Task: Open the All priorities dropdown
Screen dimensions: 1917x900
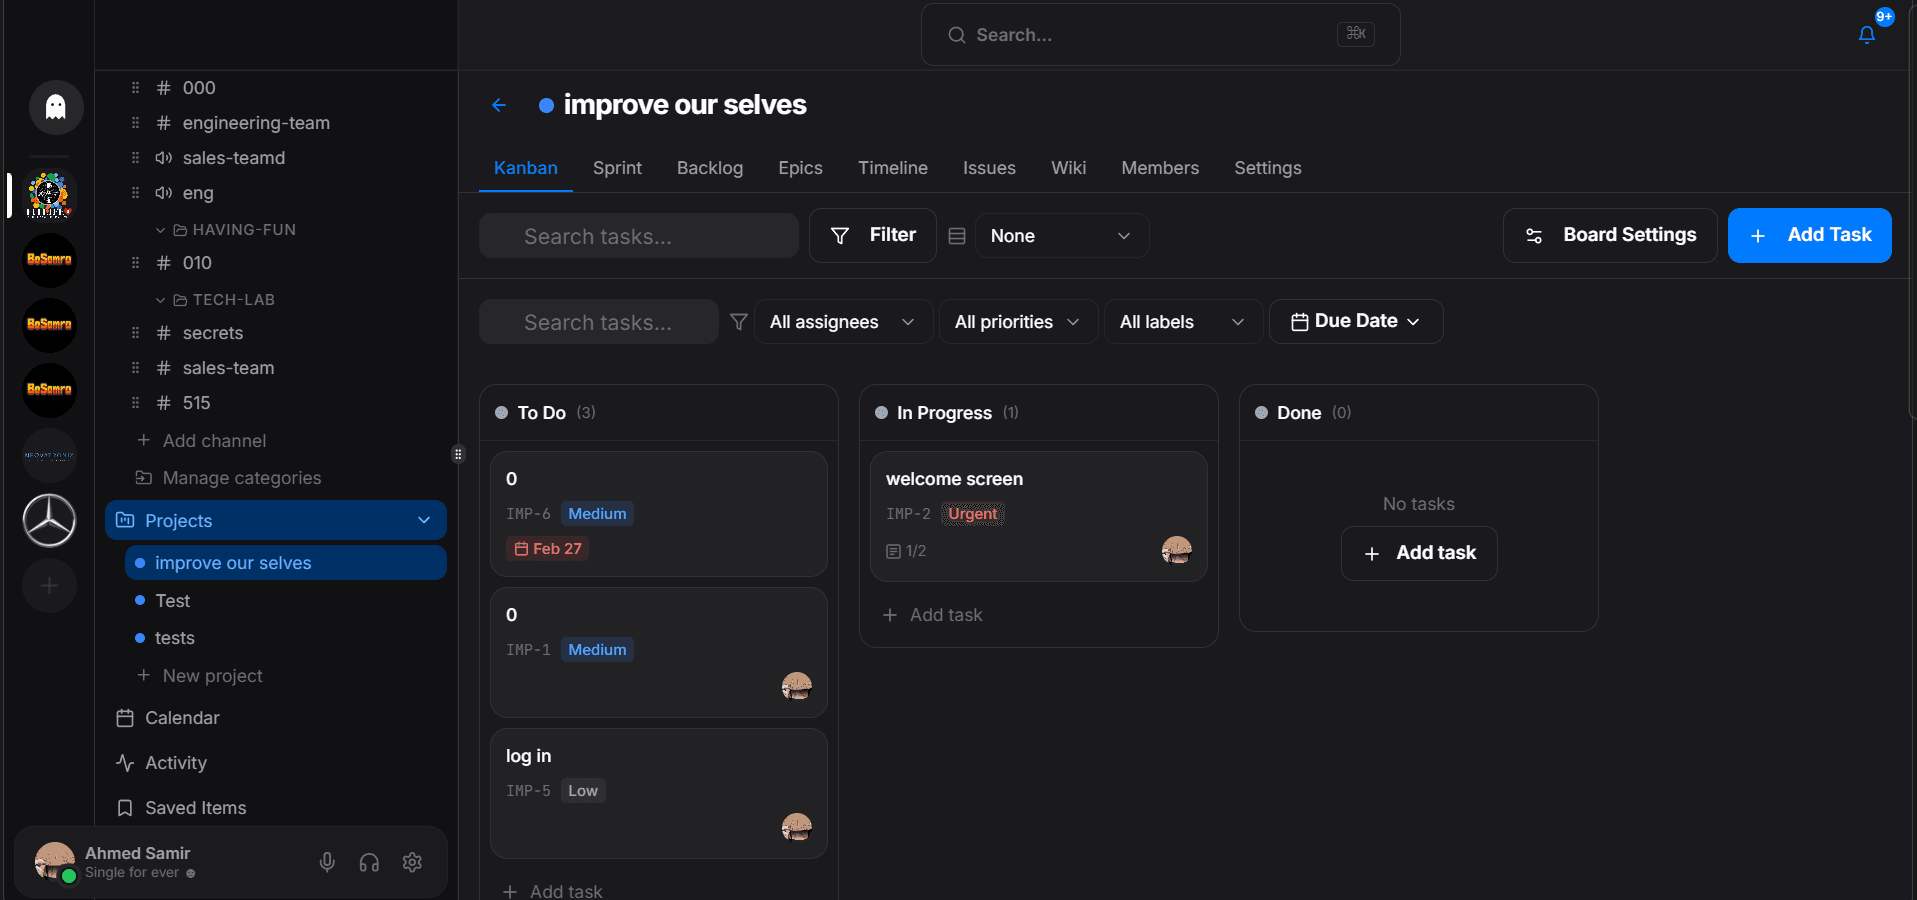Action: 1018,322
